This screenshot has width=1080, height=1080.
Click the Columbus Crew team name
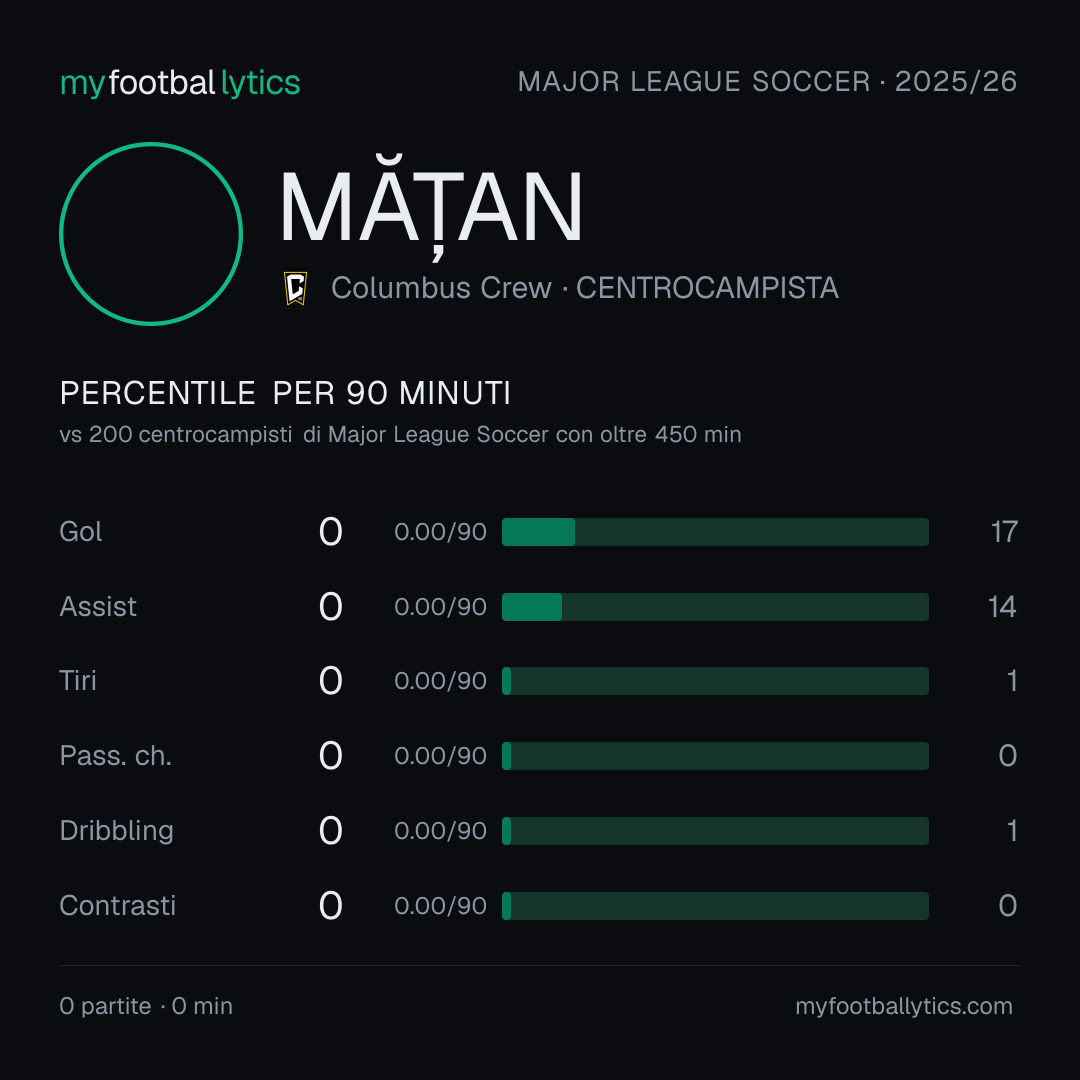pyautogui.click(x=442, y=288)
